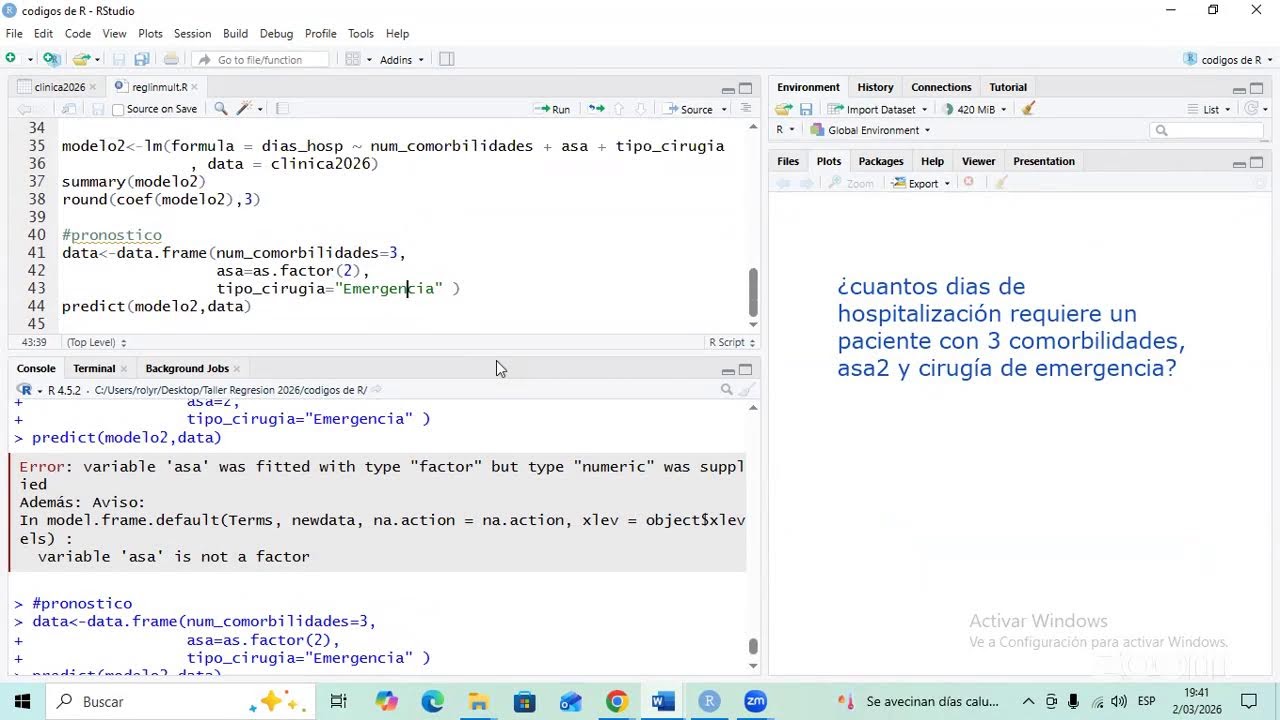The height and width of the screenshot is (720, 1280).
Task: Open the Terminal tab
Action: (x=94, y=368)
